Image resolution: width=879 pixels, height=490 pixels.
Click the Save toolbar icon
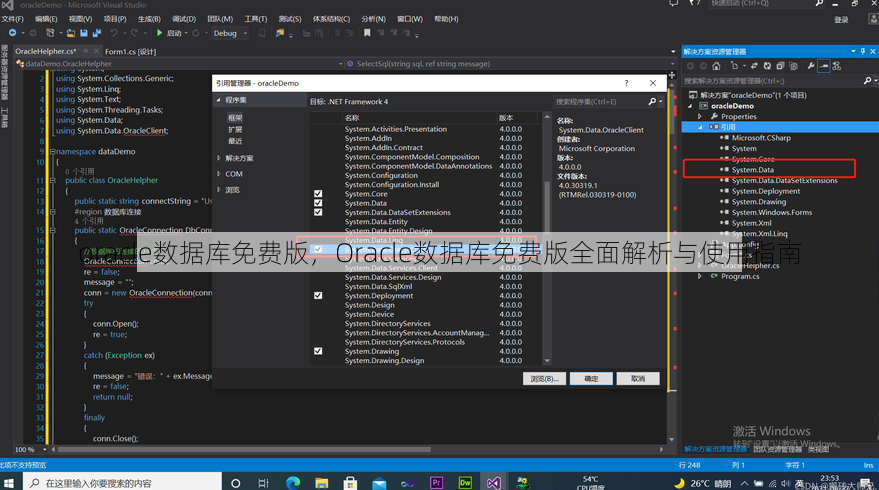point(84,33)
